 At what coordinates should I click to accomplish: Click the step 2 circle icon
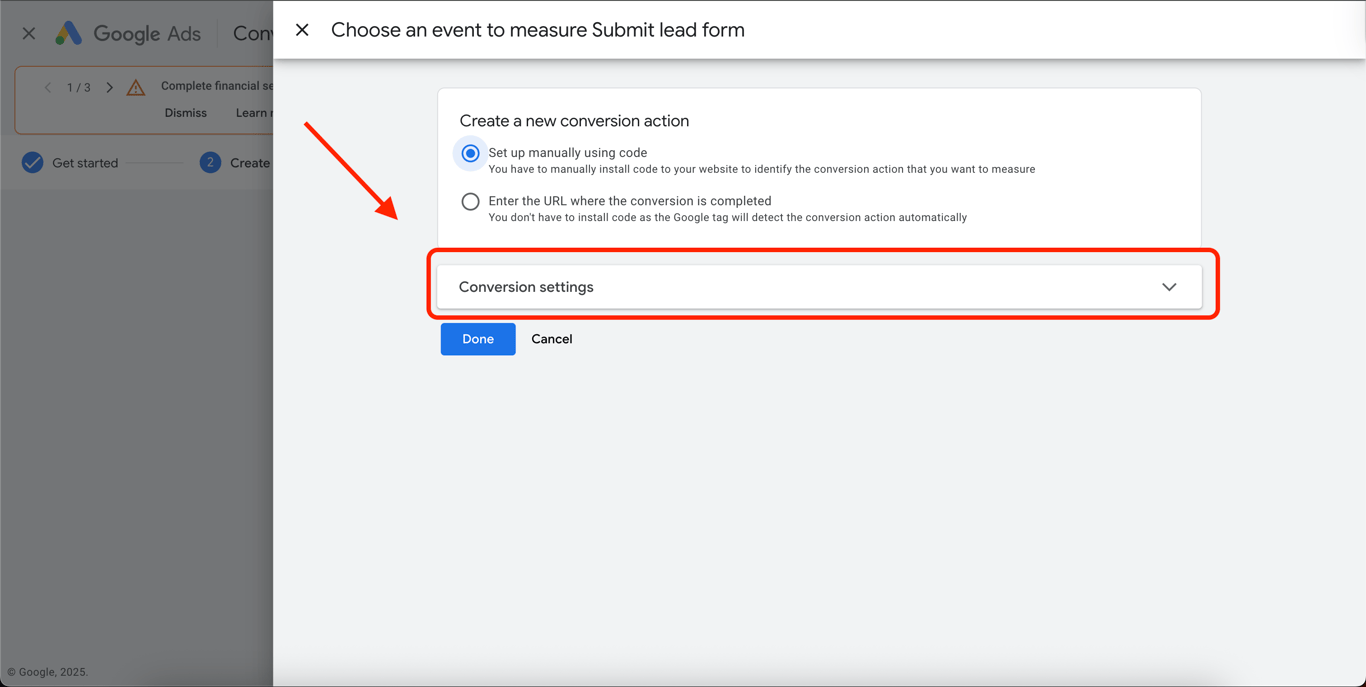[210, 163]
